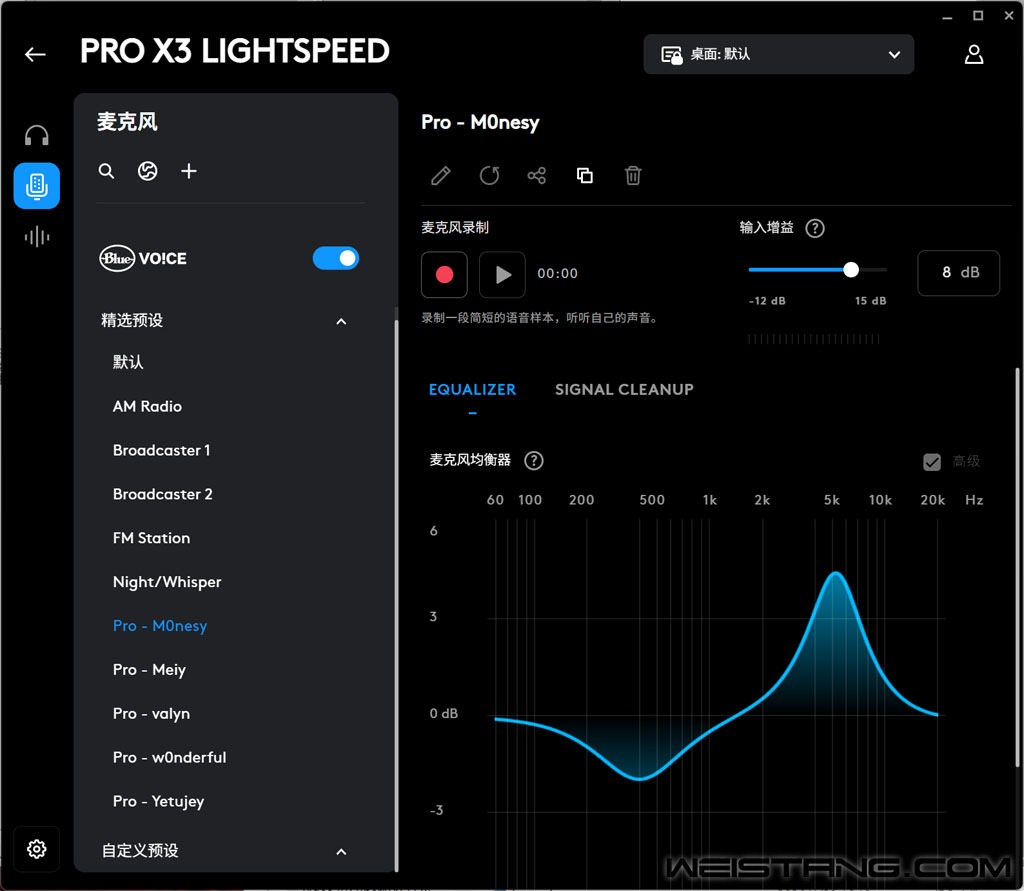The image size is (1024, 891).
Task: Click the PRO X3 LIGHTSPEED device title
Action: pyautogui.click(x=234, y=52)
